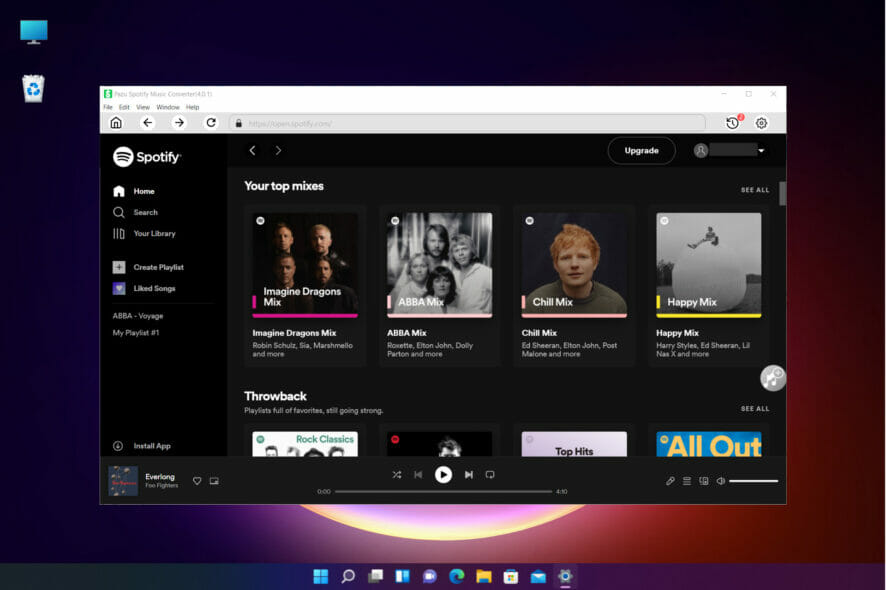Skip to the previous track

tap(418, 475)
